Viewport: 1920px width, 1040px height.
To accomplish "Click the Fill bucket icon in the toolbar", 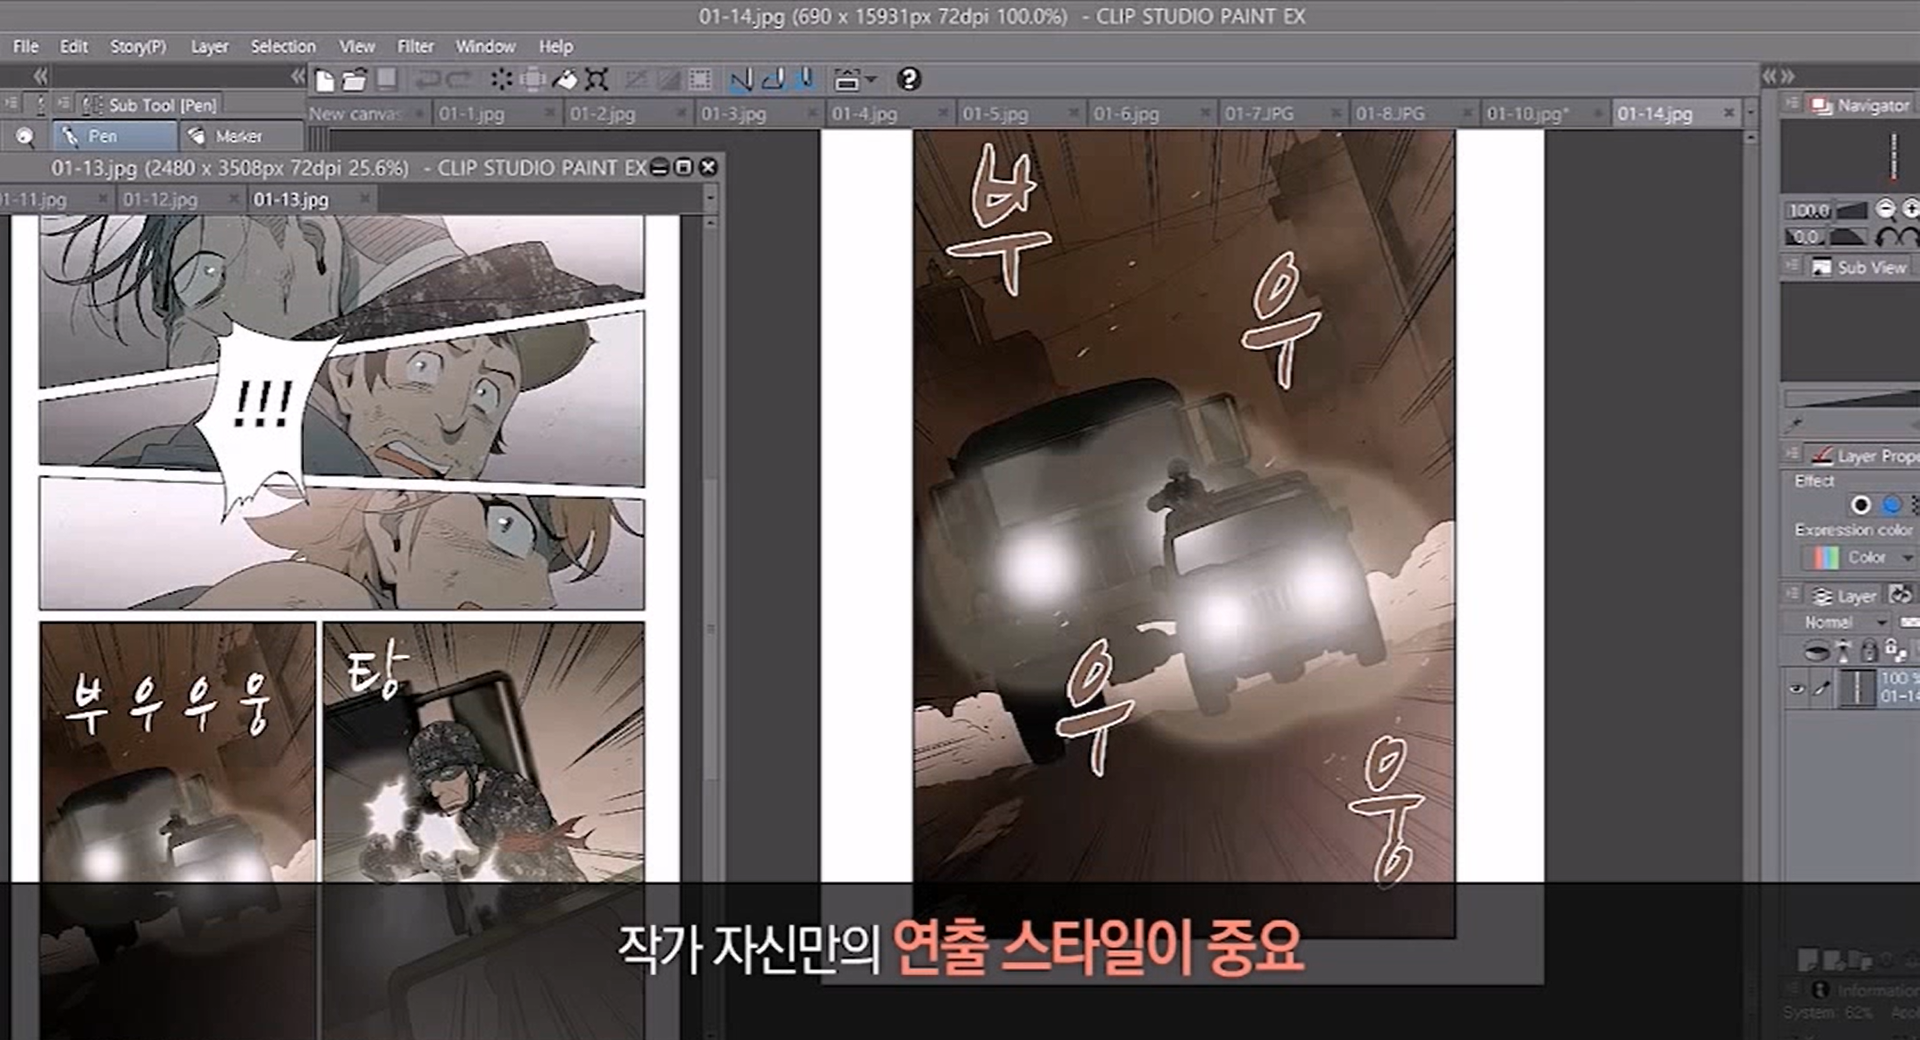I will pos(565,80).
